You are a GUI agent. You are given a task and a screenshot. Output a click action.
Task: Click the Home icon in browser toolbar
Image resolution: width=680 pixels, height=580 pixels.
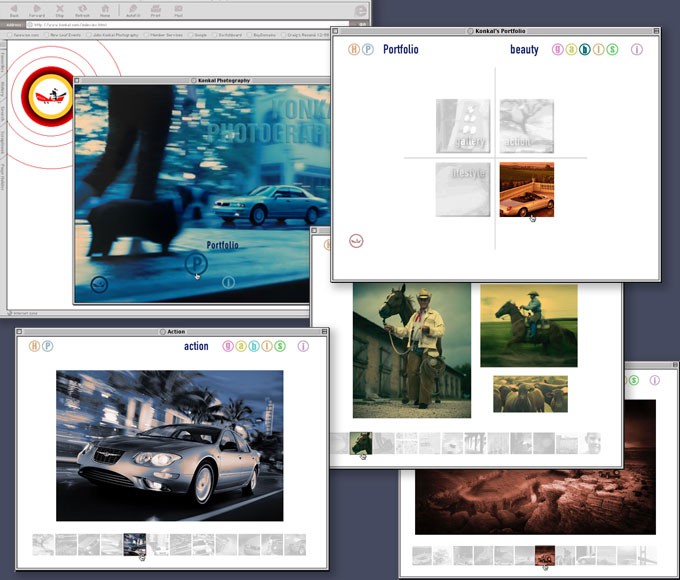105,11
